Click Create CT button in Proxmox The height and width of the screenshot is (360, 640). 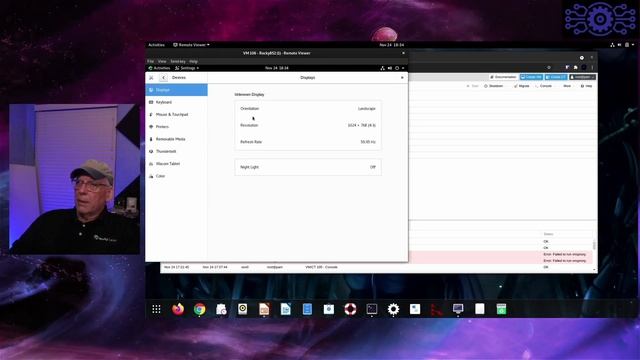[556, 77]
